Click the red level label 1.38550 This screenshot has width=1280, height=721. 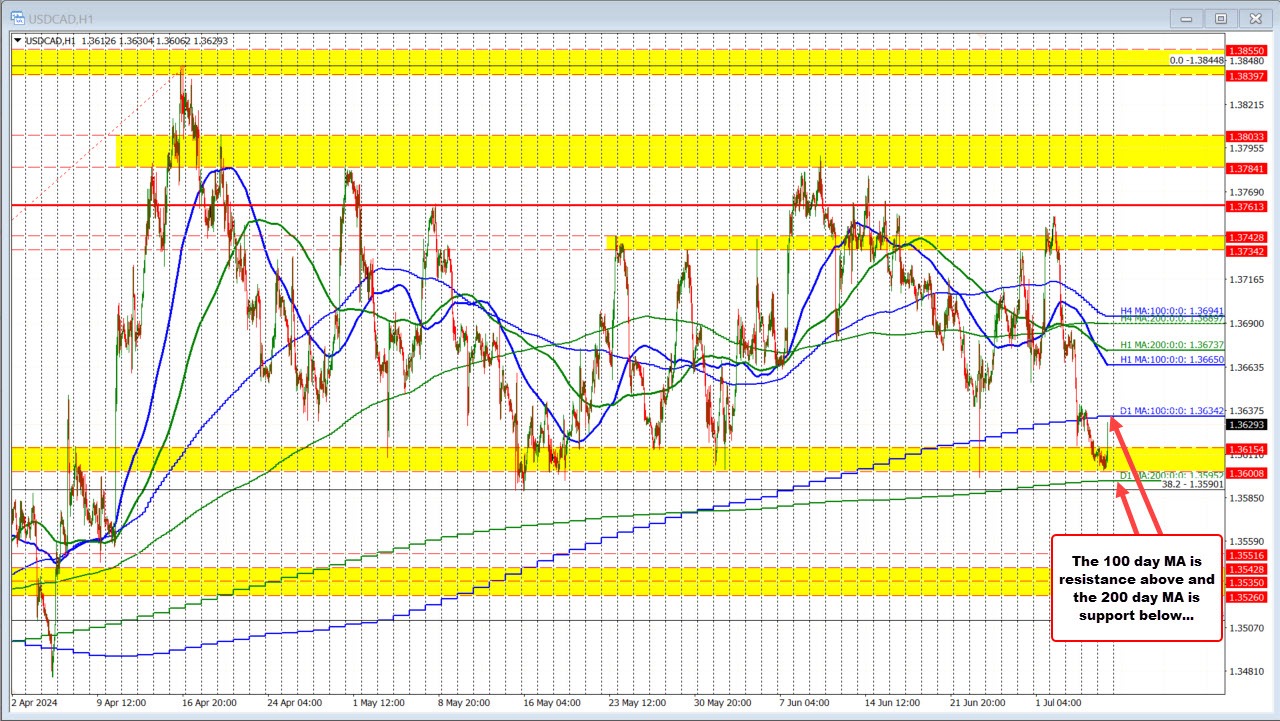(x=1248, y=49)
